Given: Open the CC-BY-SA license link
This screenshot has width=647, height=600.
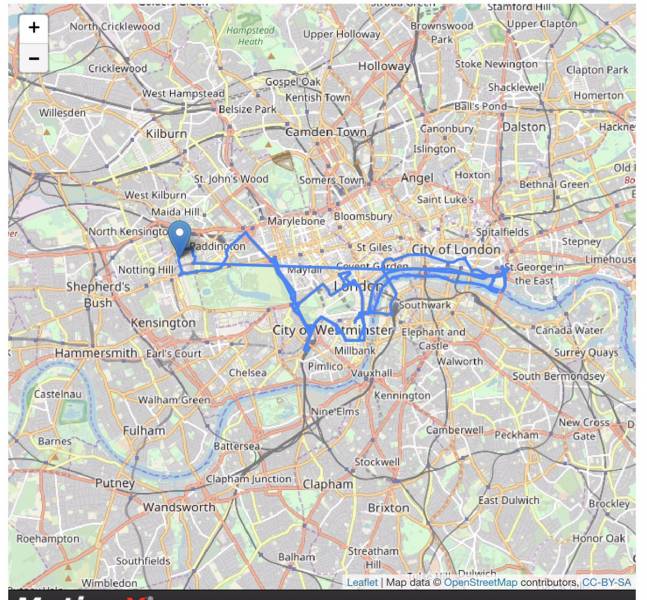Looking at the screenshot, I should pyautogui.click(x=607, y=582).
